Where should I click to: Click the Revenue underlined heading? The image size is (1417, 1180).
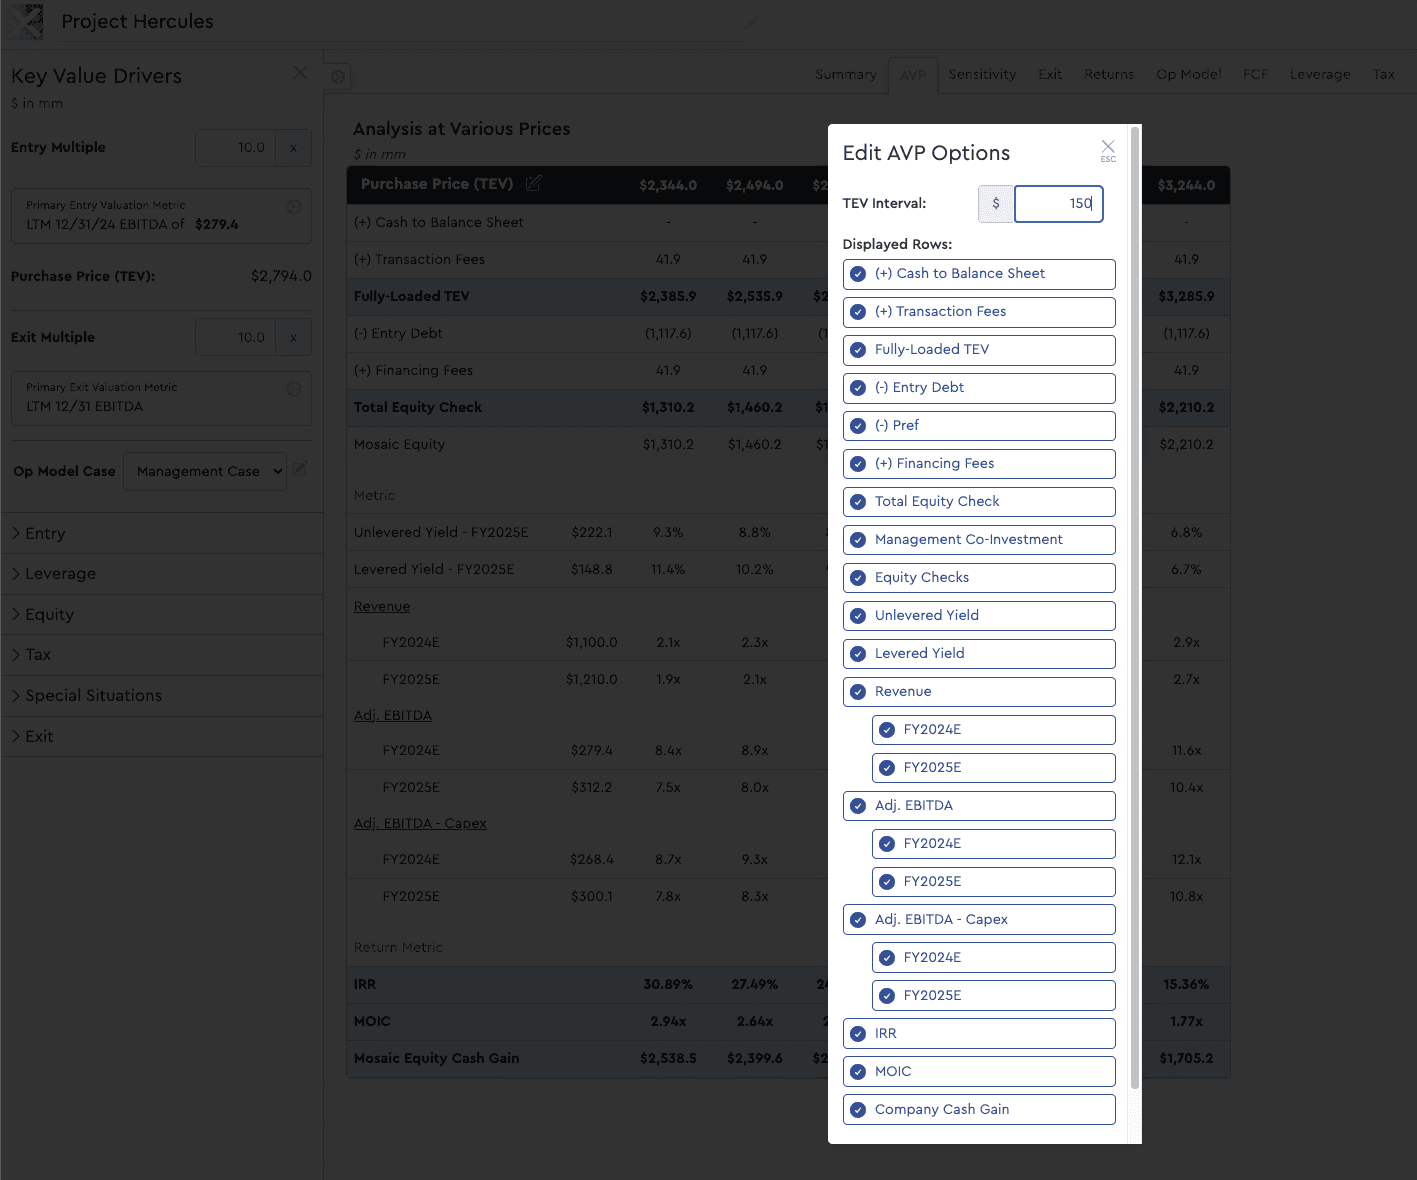coord(382,607)
